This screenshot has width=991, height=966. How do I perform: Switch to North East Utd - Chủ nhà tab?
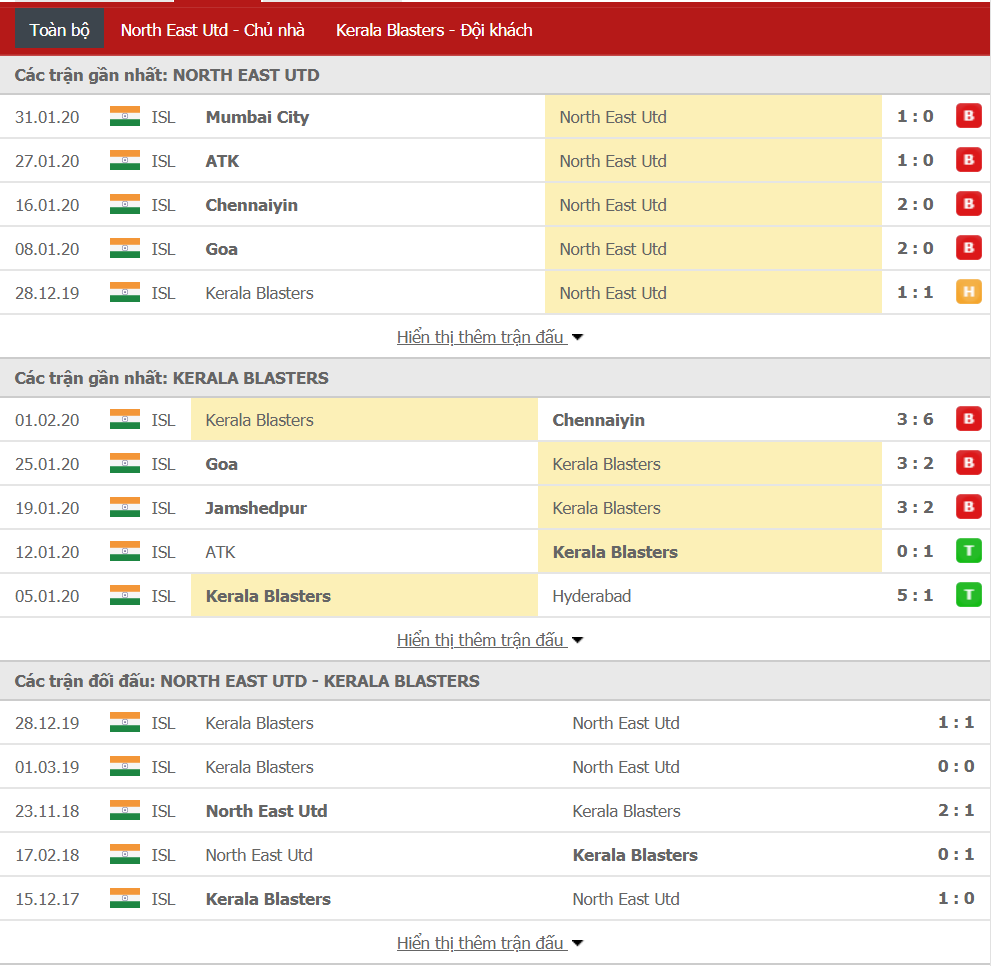coord(212,30)
